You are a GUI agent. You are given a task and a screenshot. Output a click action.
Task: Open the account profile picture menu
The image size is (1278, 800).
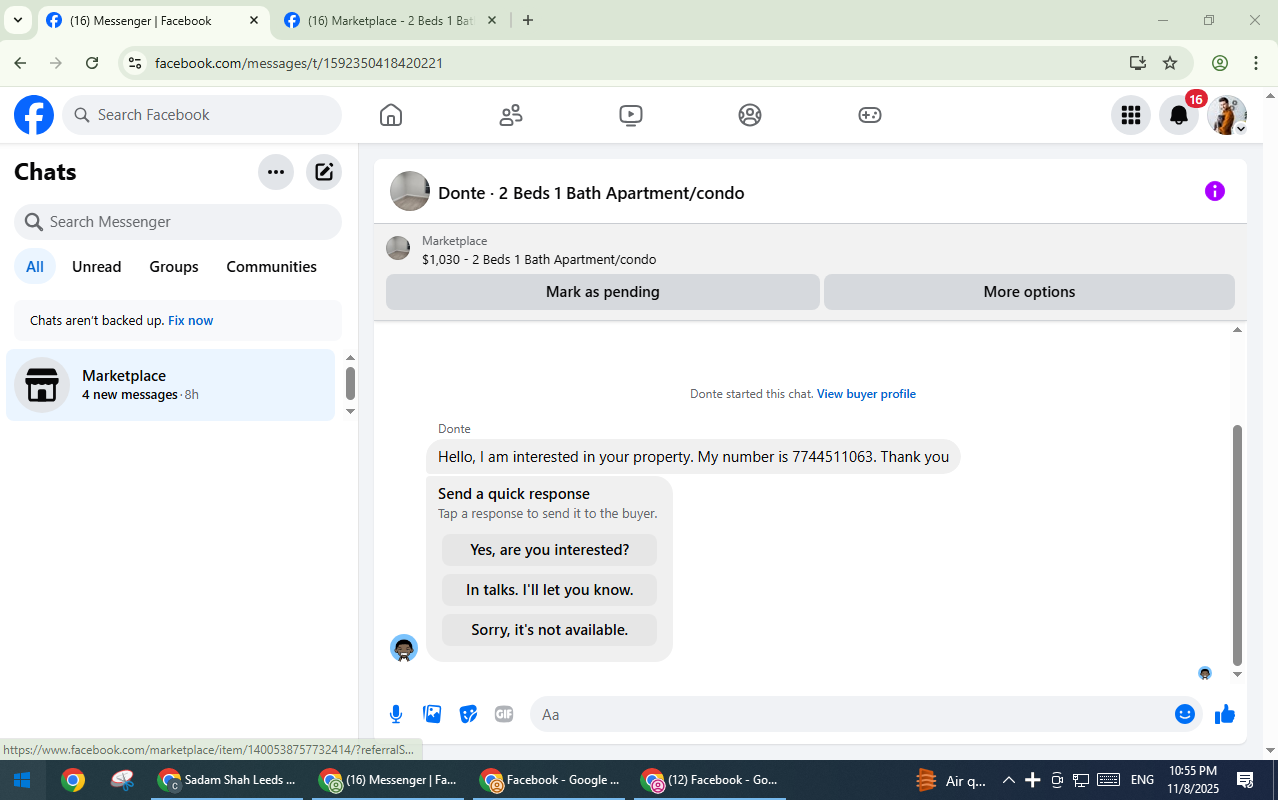click(1227, 115)
